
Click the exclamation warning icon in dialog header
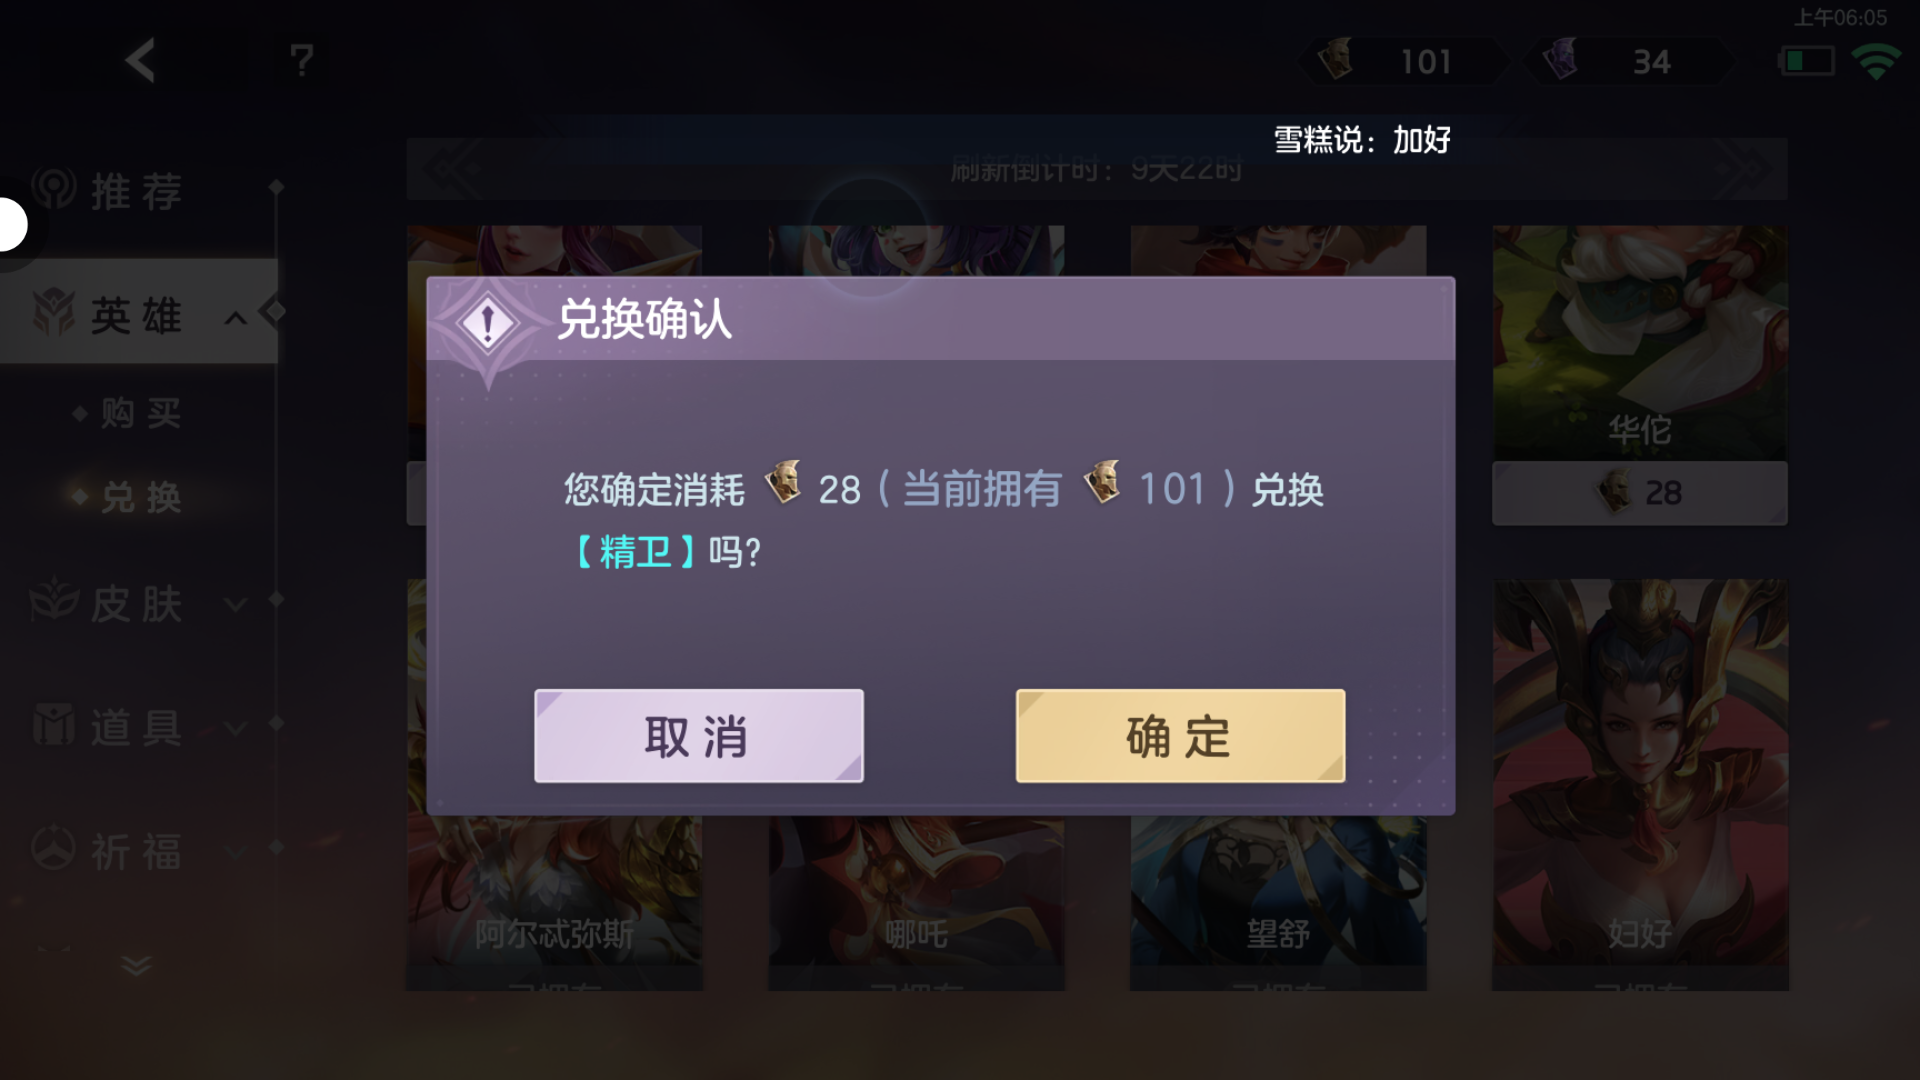tap(487, 324)
